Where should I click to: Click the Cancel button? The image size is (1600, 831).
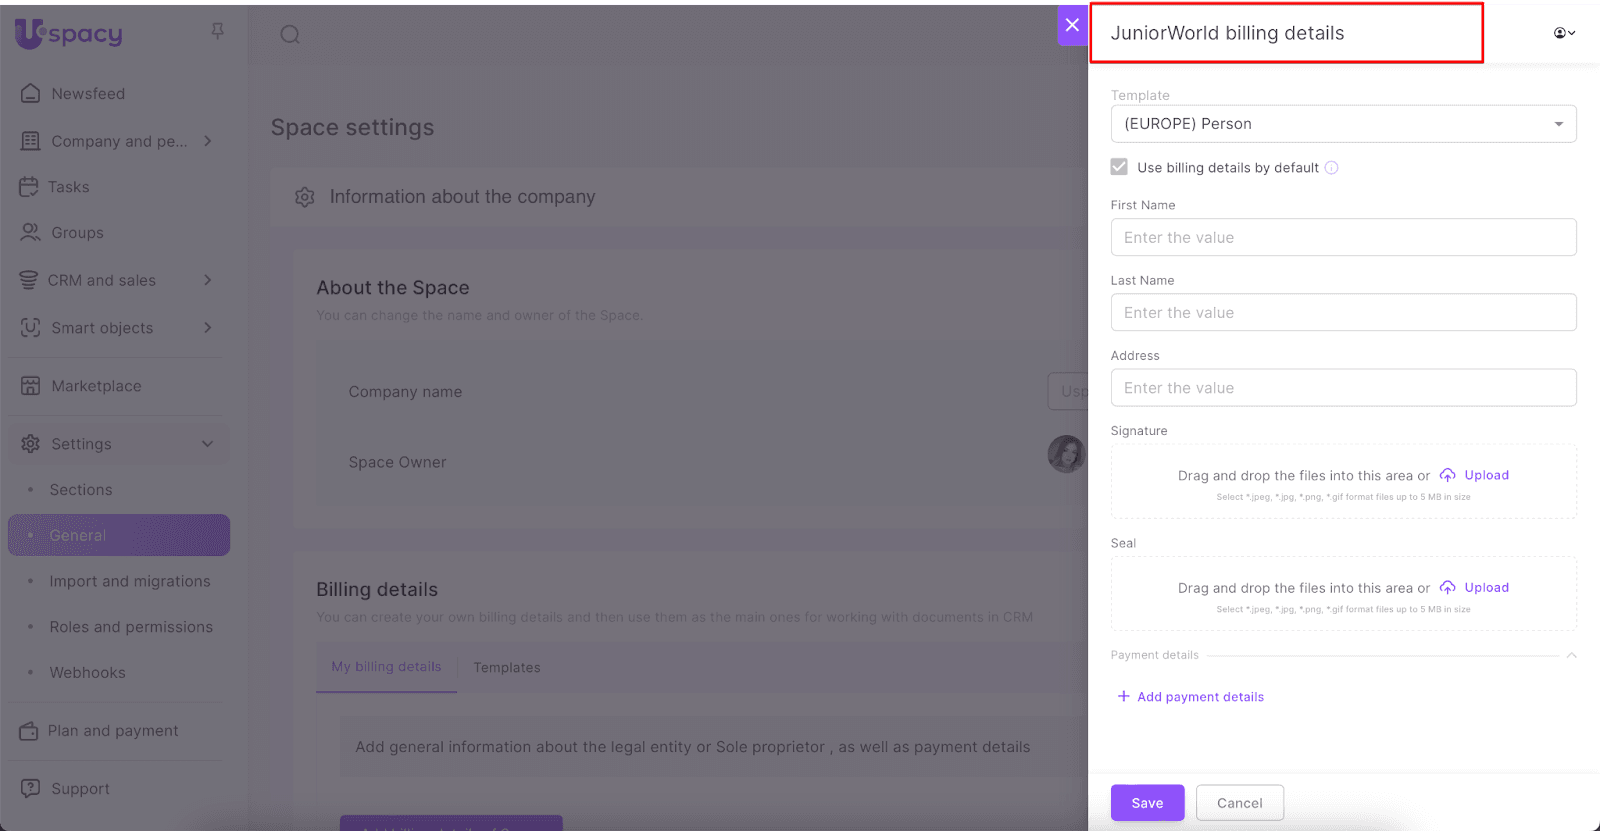(x=1239, y=803)
